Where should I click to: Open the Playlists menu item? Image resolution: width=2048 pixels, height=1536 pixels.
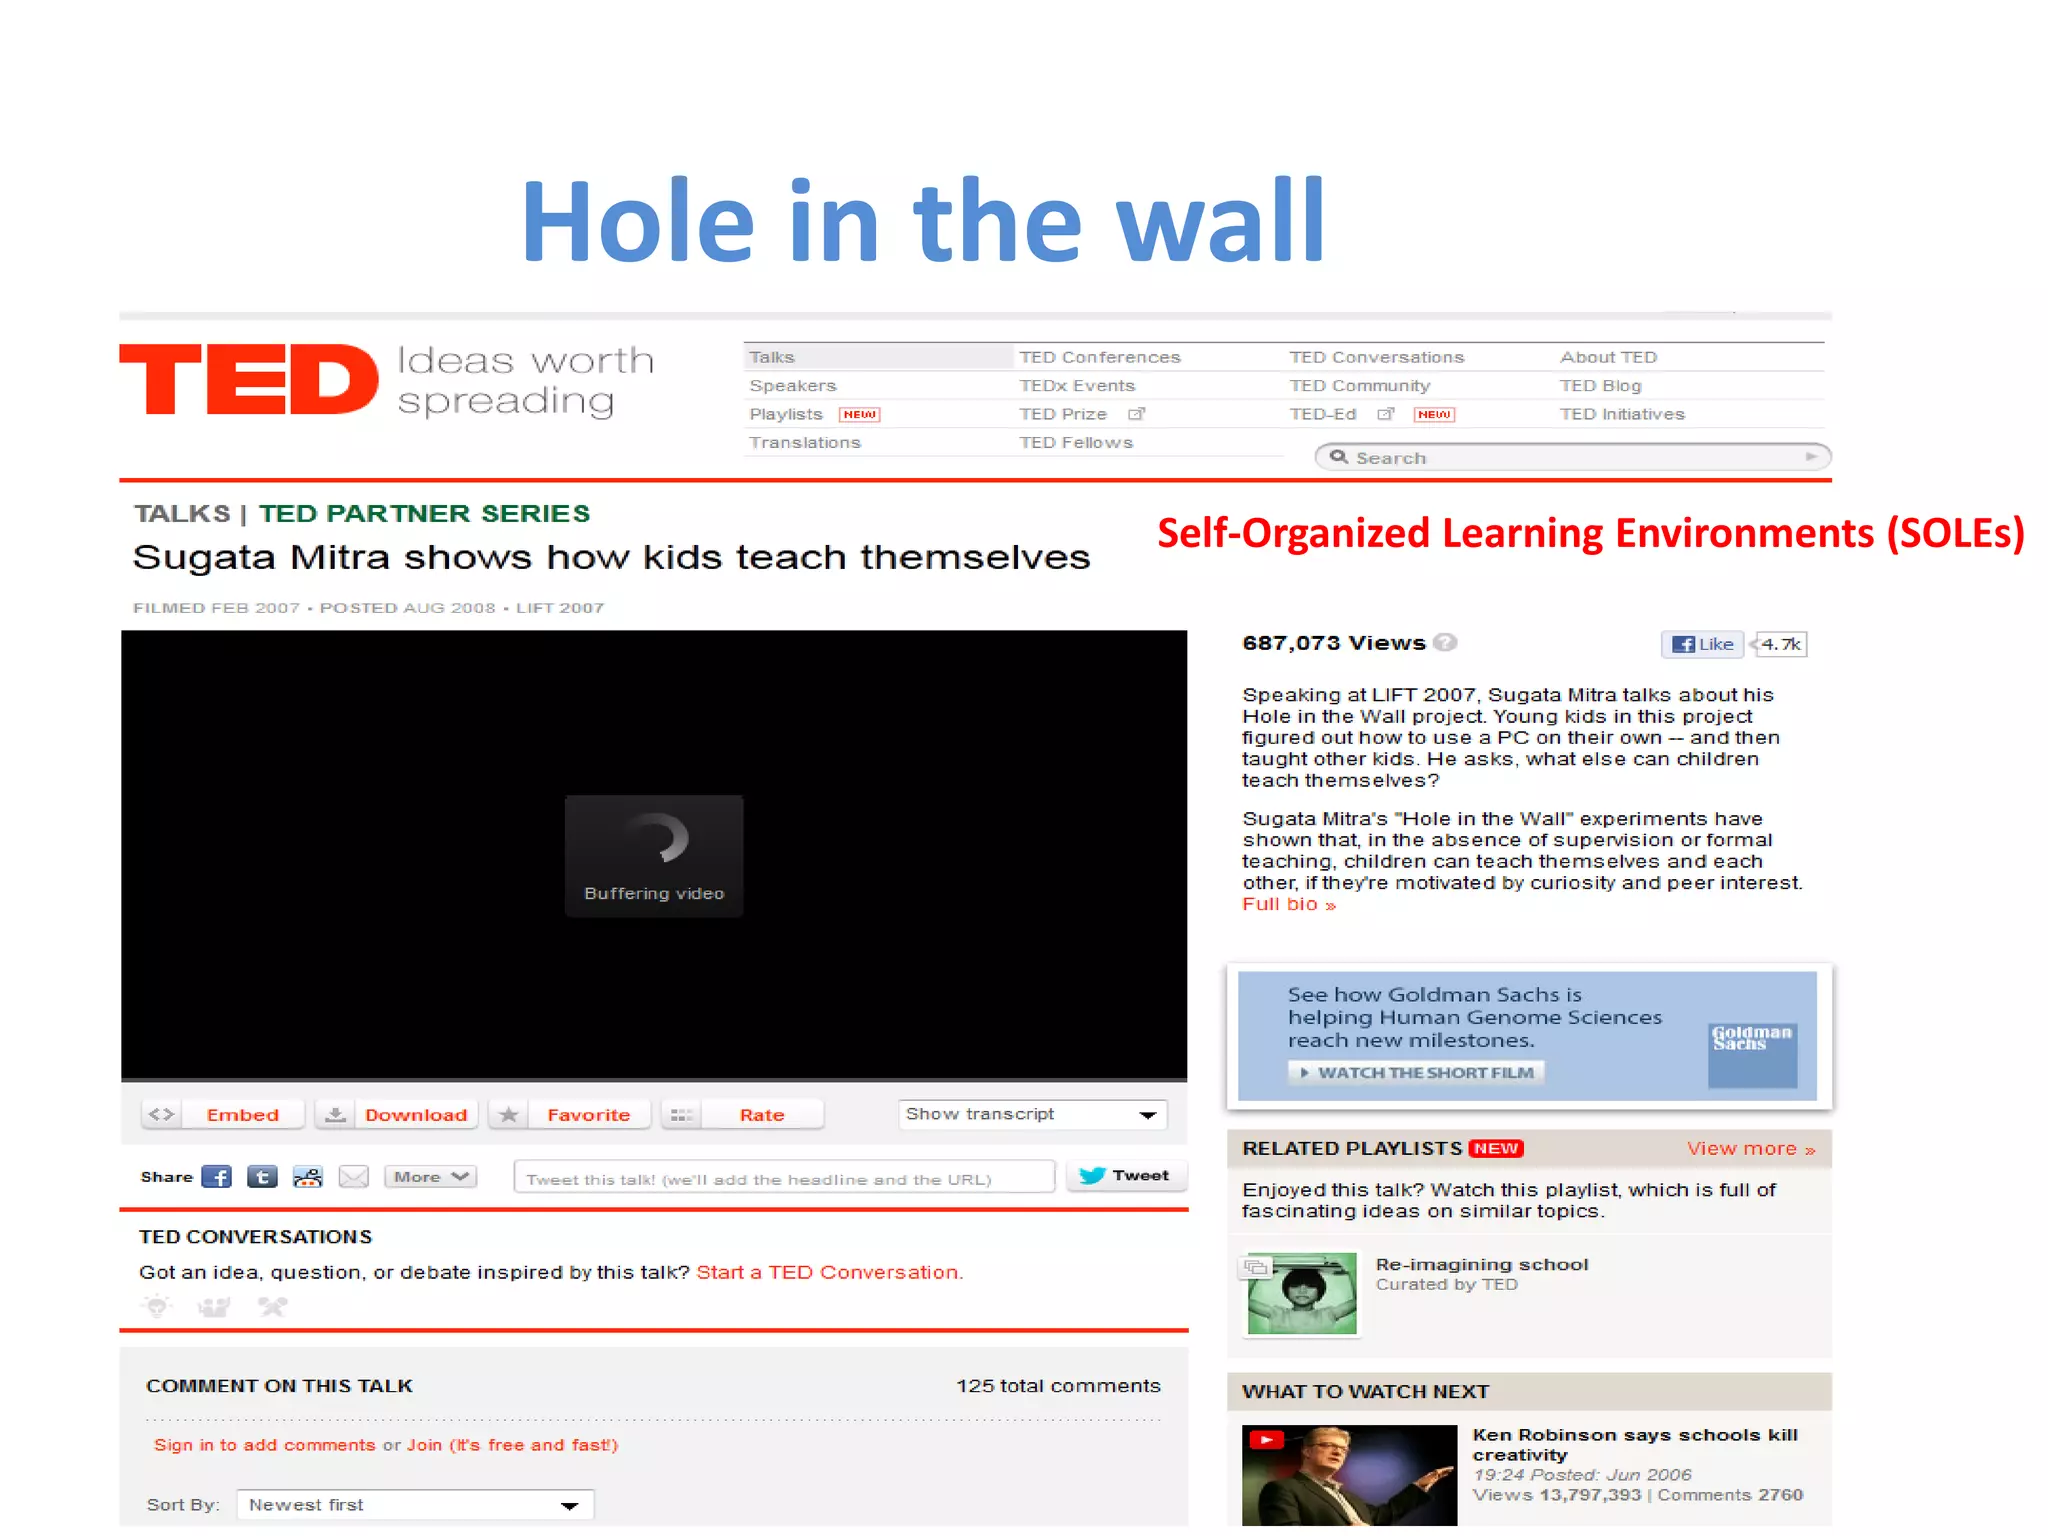click(x=786, y=414)
